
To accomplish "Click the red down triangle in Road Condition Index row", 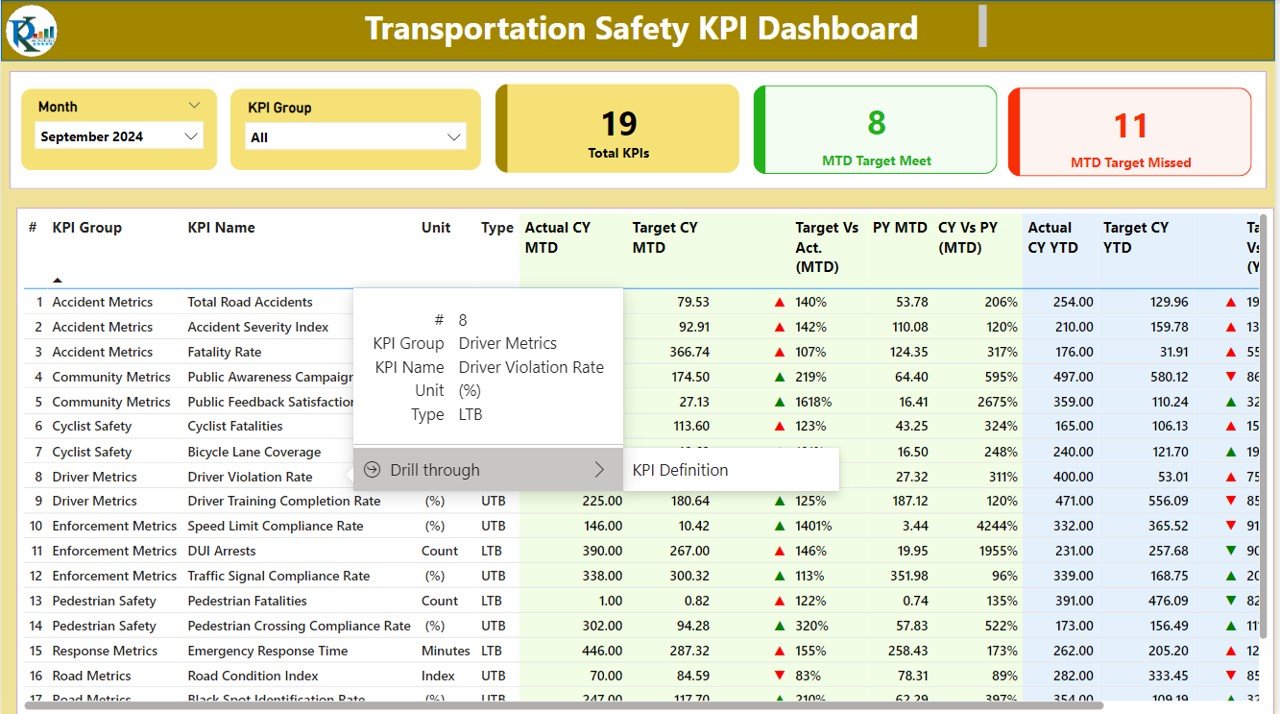I will pyautogui.click(x=780, y=676).
